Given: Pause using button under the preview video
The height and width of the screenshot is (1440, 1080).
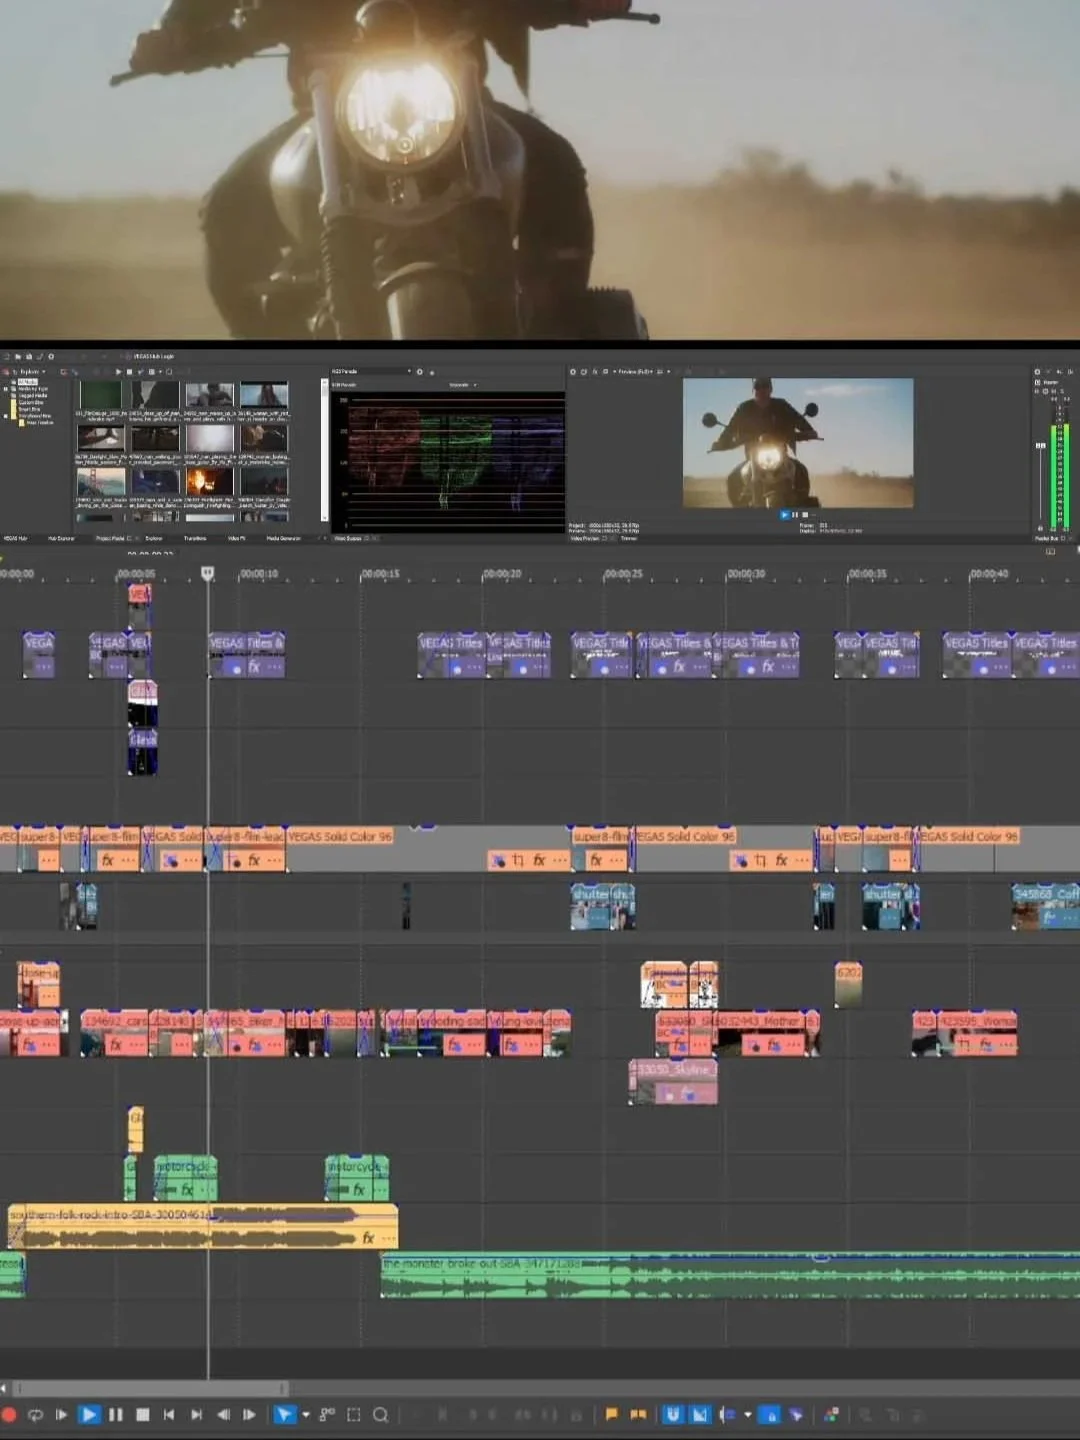Looking at the screenshot, I should point(795,515).
